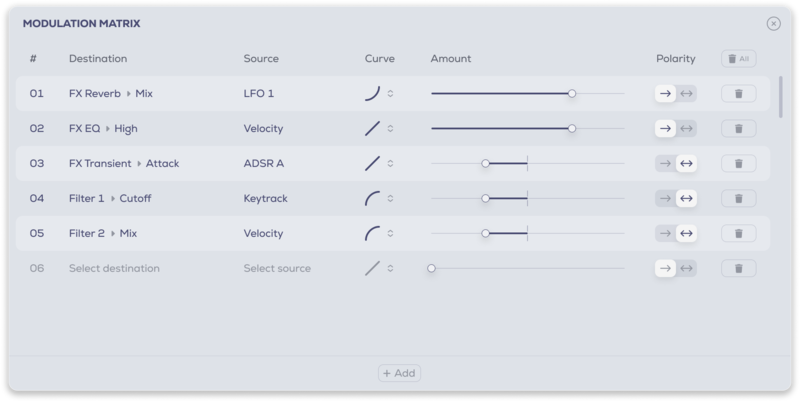Image resolution: width=800 pixels, height=402 pixels.
Task: Click the + Add button
Action: (x=399, y=373)
